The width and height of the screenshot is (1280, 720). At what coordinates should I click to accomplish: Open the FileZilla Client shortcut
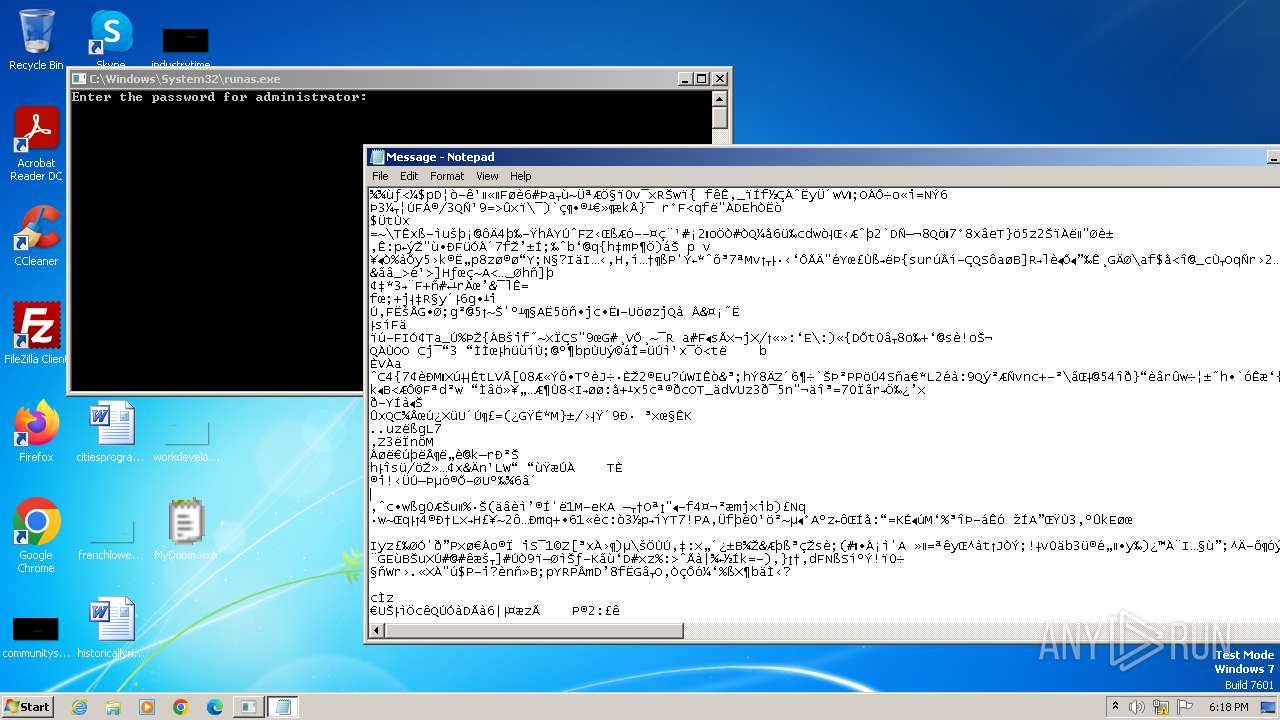coord(36,333)
